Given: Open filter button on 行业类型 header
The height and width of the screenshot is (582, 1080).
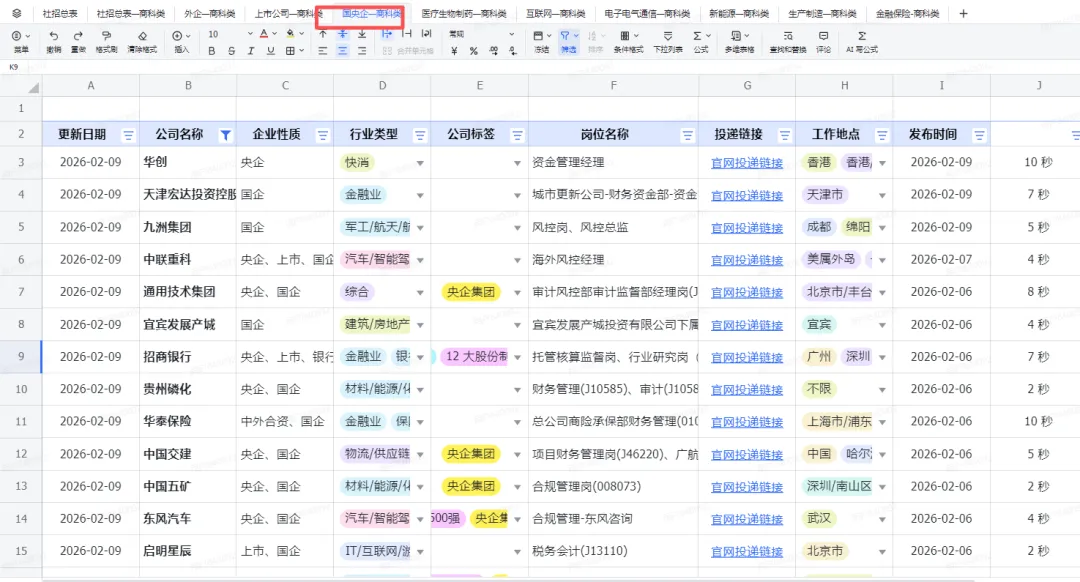Looking at the screenshot, I should (x=419, y=135).
